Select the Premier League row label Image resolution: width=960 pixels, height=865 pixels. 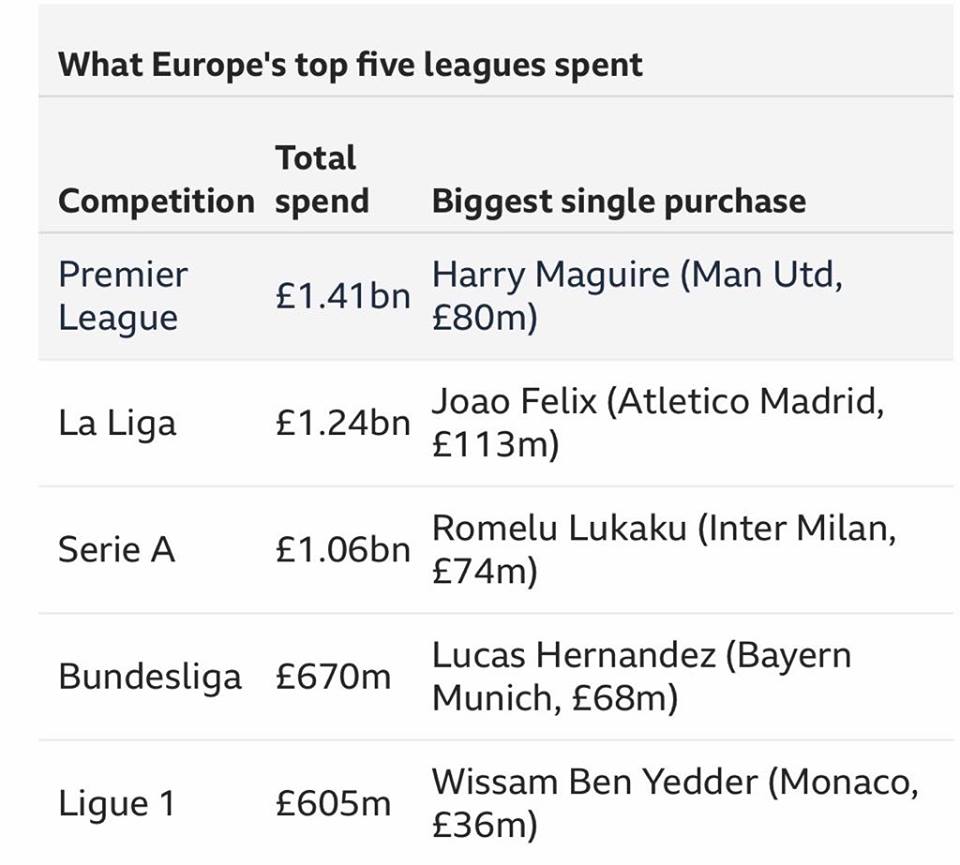click(x=123, y=296)
